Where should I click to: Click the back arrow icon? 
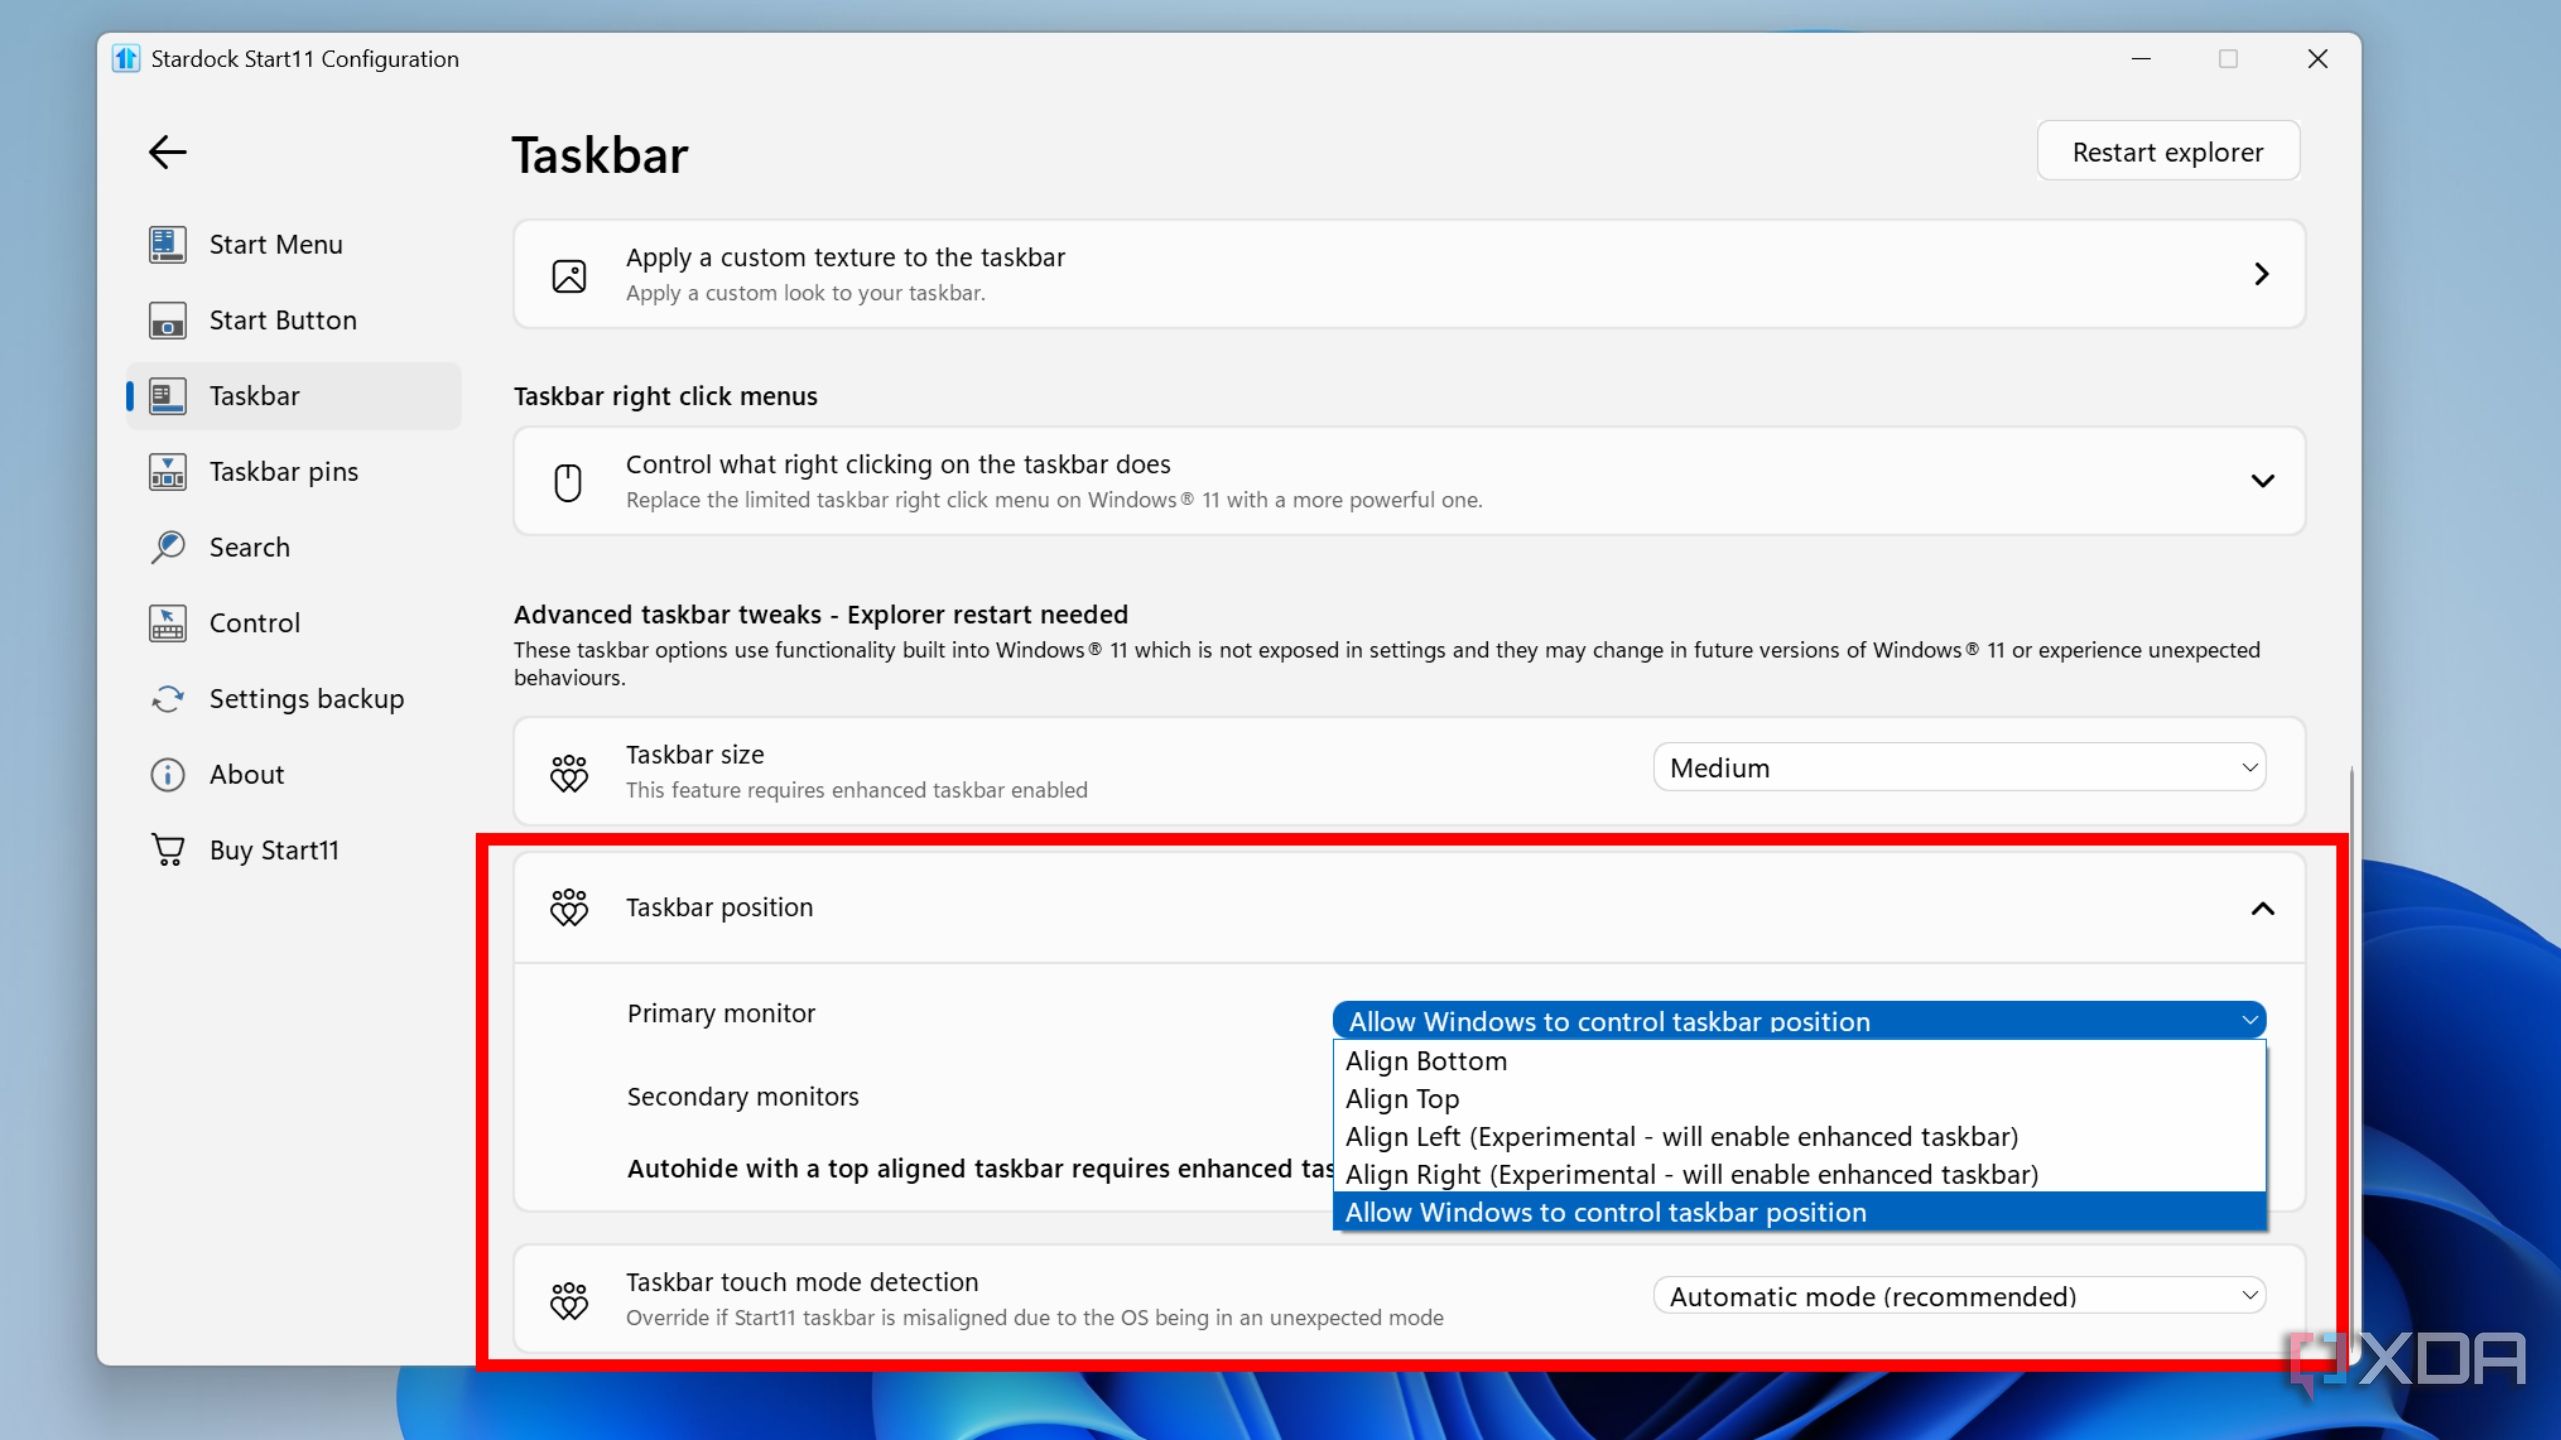pyautogui.click(x=167, y=152)
